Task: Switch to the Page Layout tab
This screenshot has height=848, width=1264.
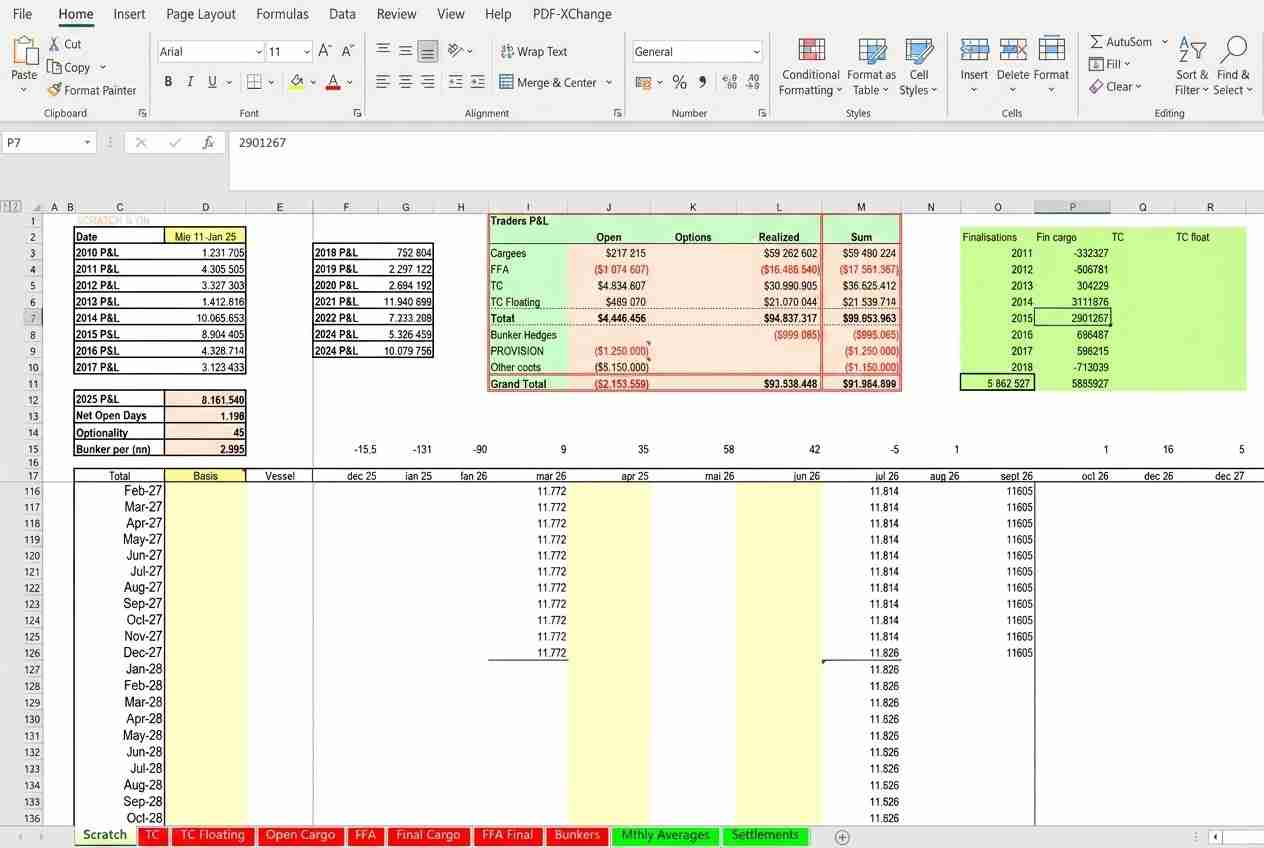Action: [201, 14]
